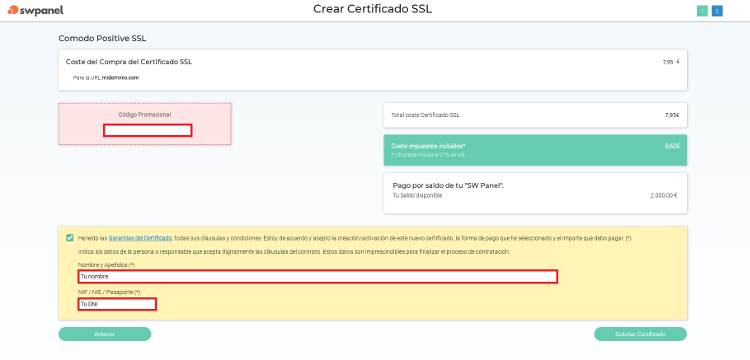Click the 2.000,00 € available balance
750x360 pixels.
[663, 196]
